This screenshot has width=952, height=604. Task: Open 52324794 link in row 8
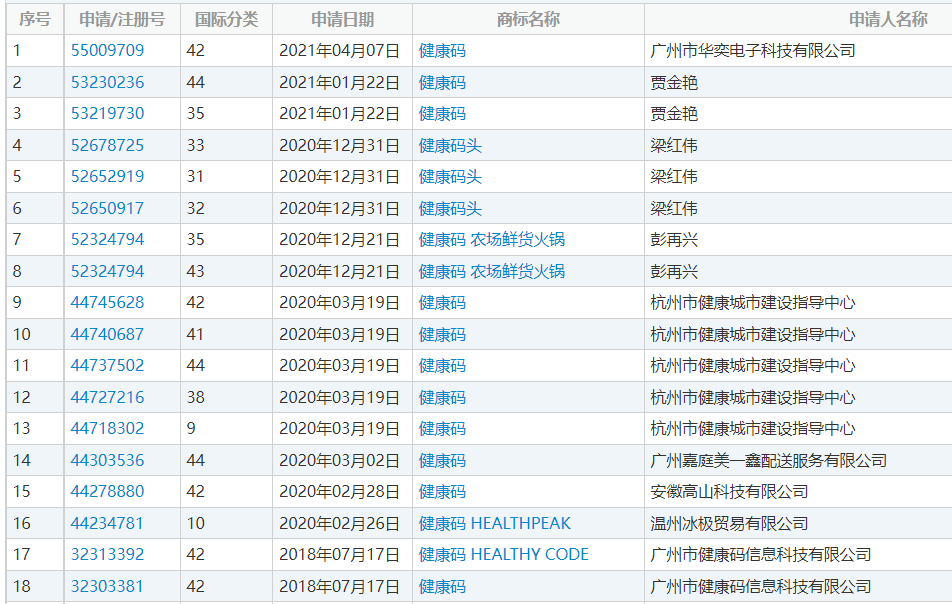(107, 271)
